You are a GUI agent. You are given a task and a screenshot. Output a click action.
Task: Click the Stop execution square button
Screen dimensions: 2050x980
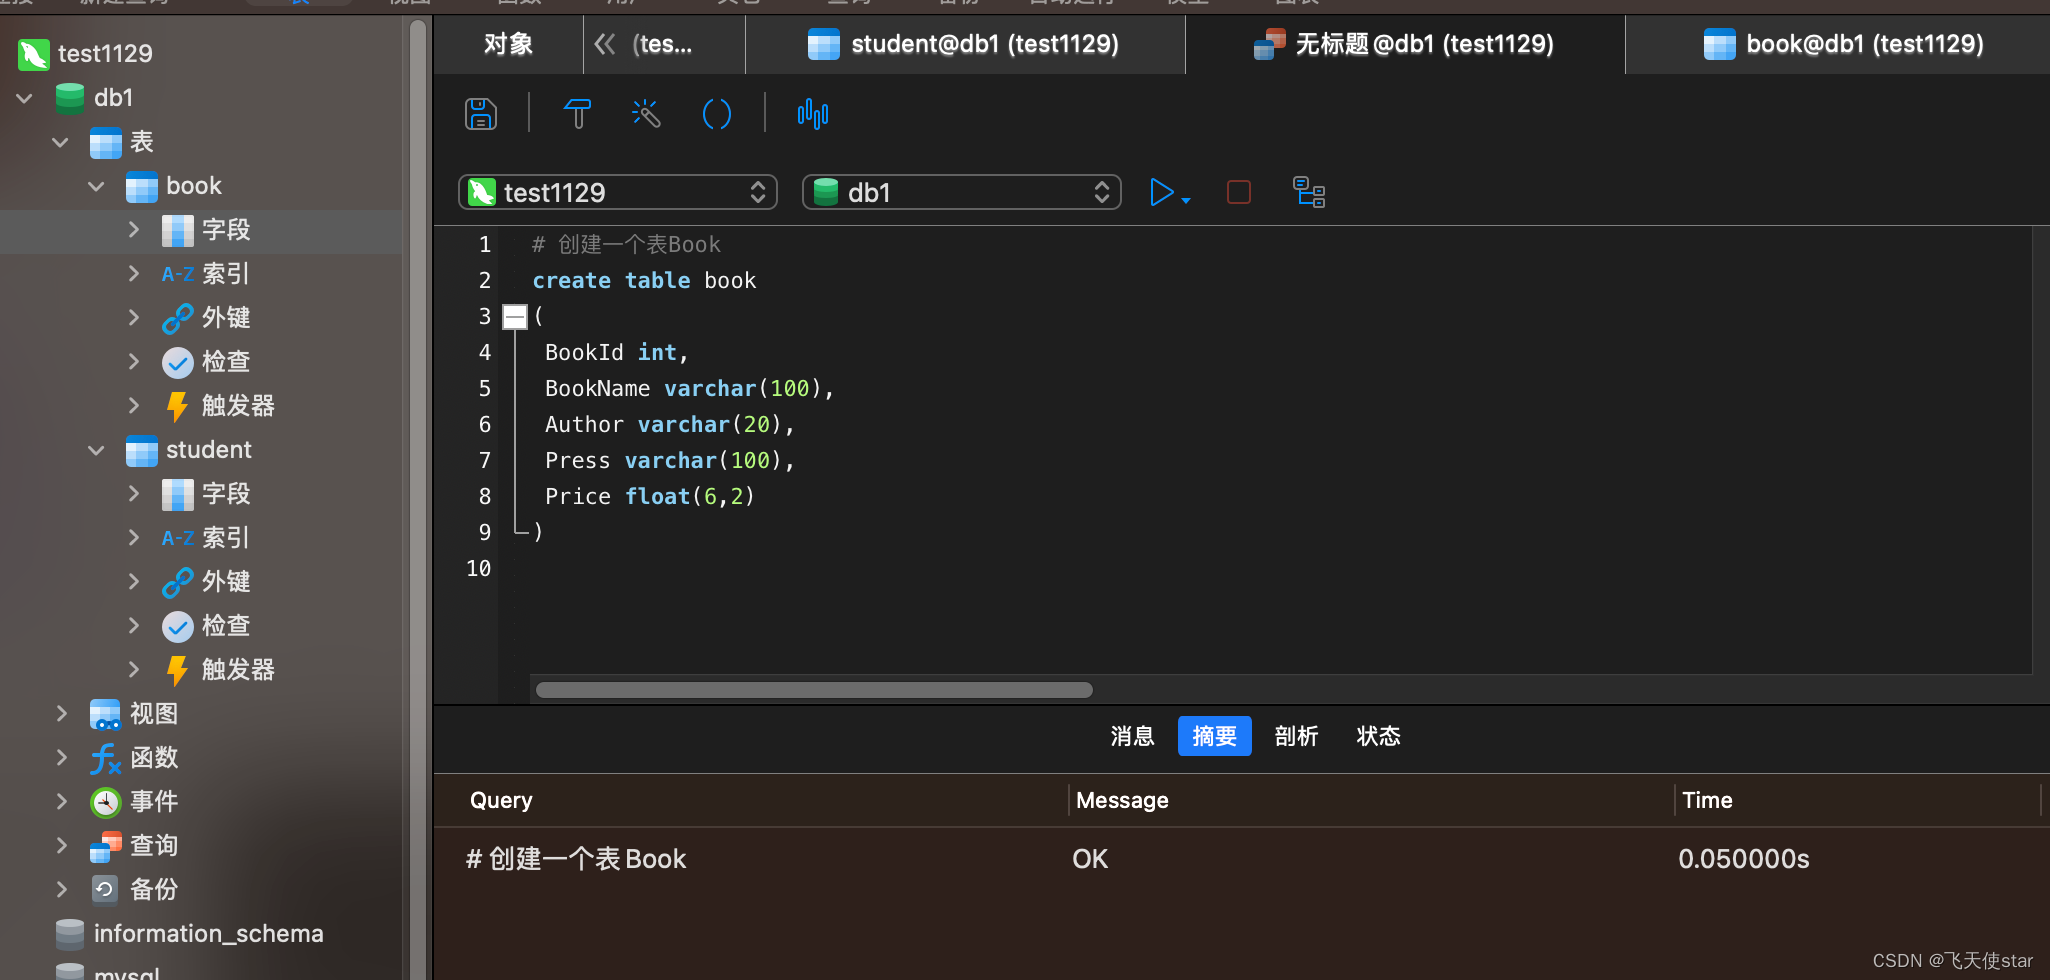[1239, 192]
